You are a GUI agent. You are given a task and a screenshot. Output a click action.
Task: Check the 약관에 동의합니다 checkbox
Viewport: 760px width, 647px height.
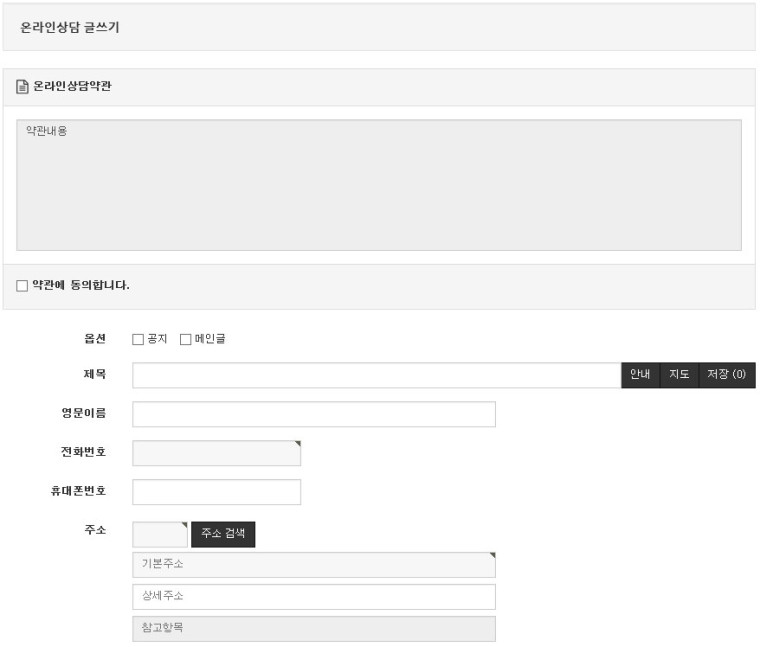click(x=22, y=286)
